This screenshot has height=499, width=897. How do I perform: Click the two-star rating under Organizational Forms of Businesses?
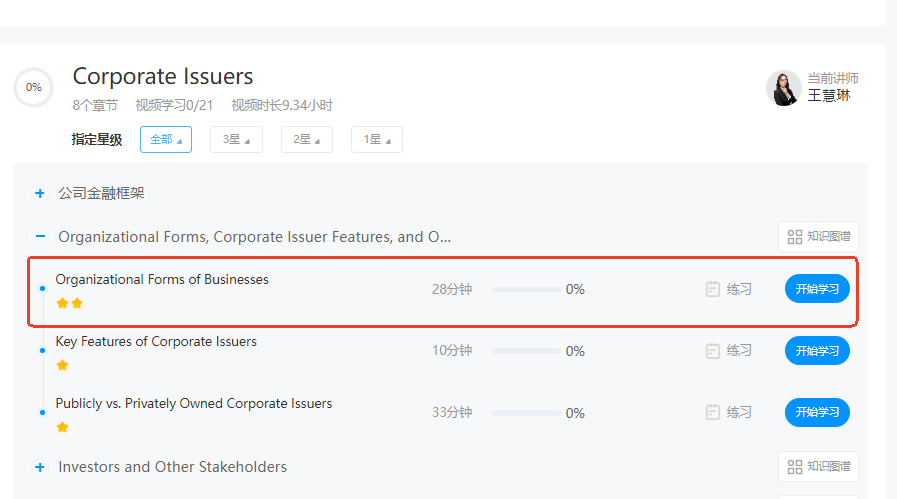69,303
